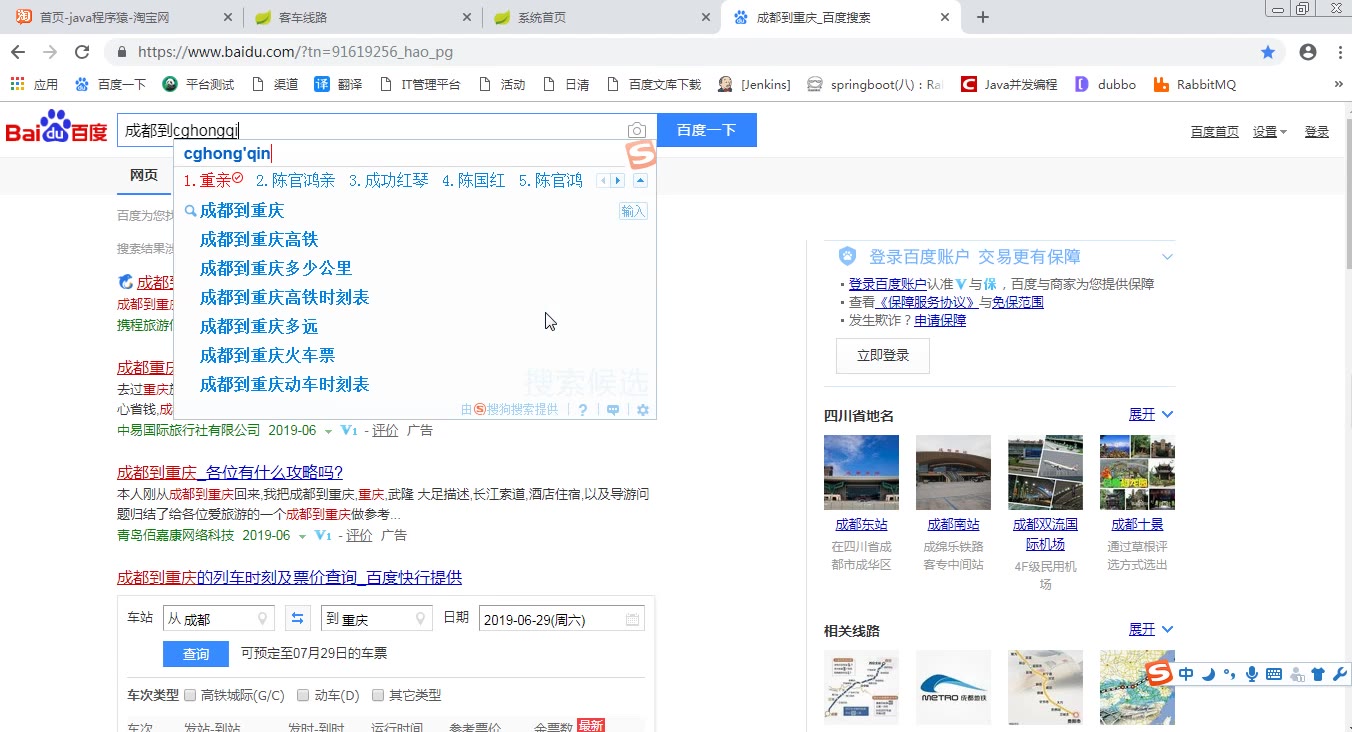
Task: Expand the 四川省地名 展开 section
Action: [x=1150, y=415]
